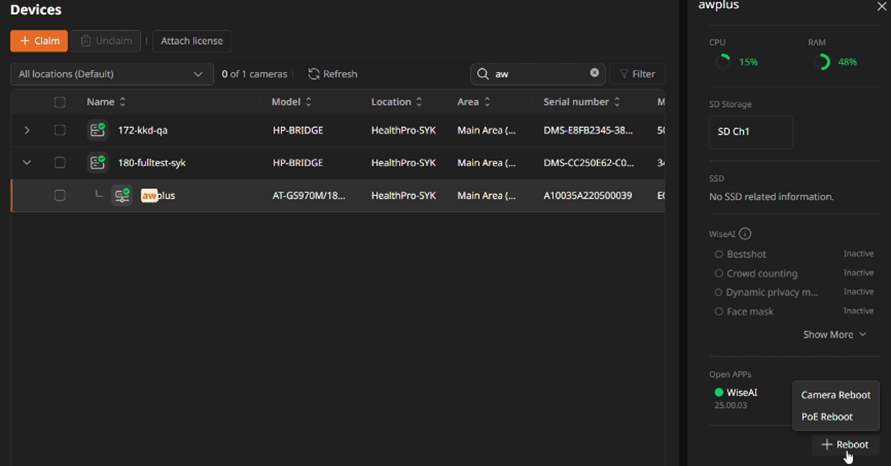Collapse the 180-fulltest-syk bridge row
The height and width of the screenshot is (466, 891).
[x=27, y=162]
